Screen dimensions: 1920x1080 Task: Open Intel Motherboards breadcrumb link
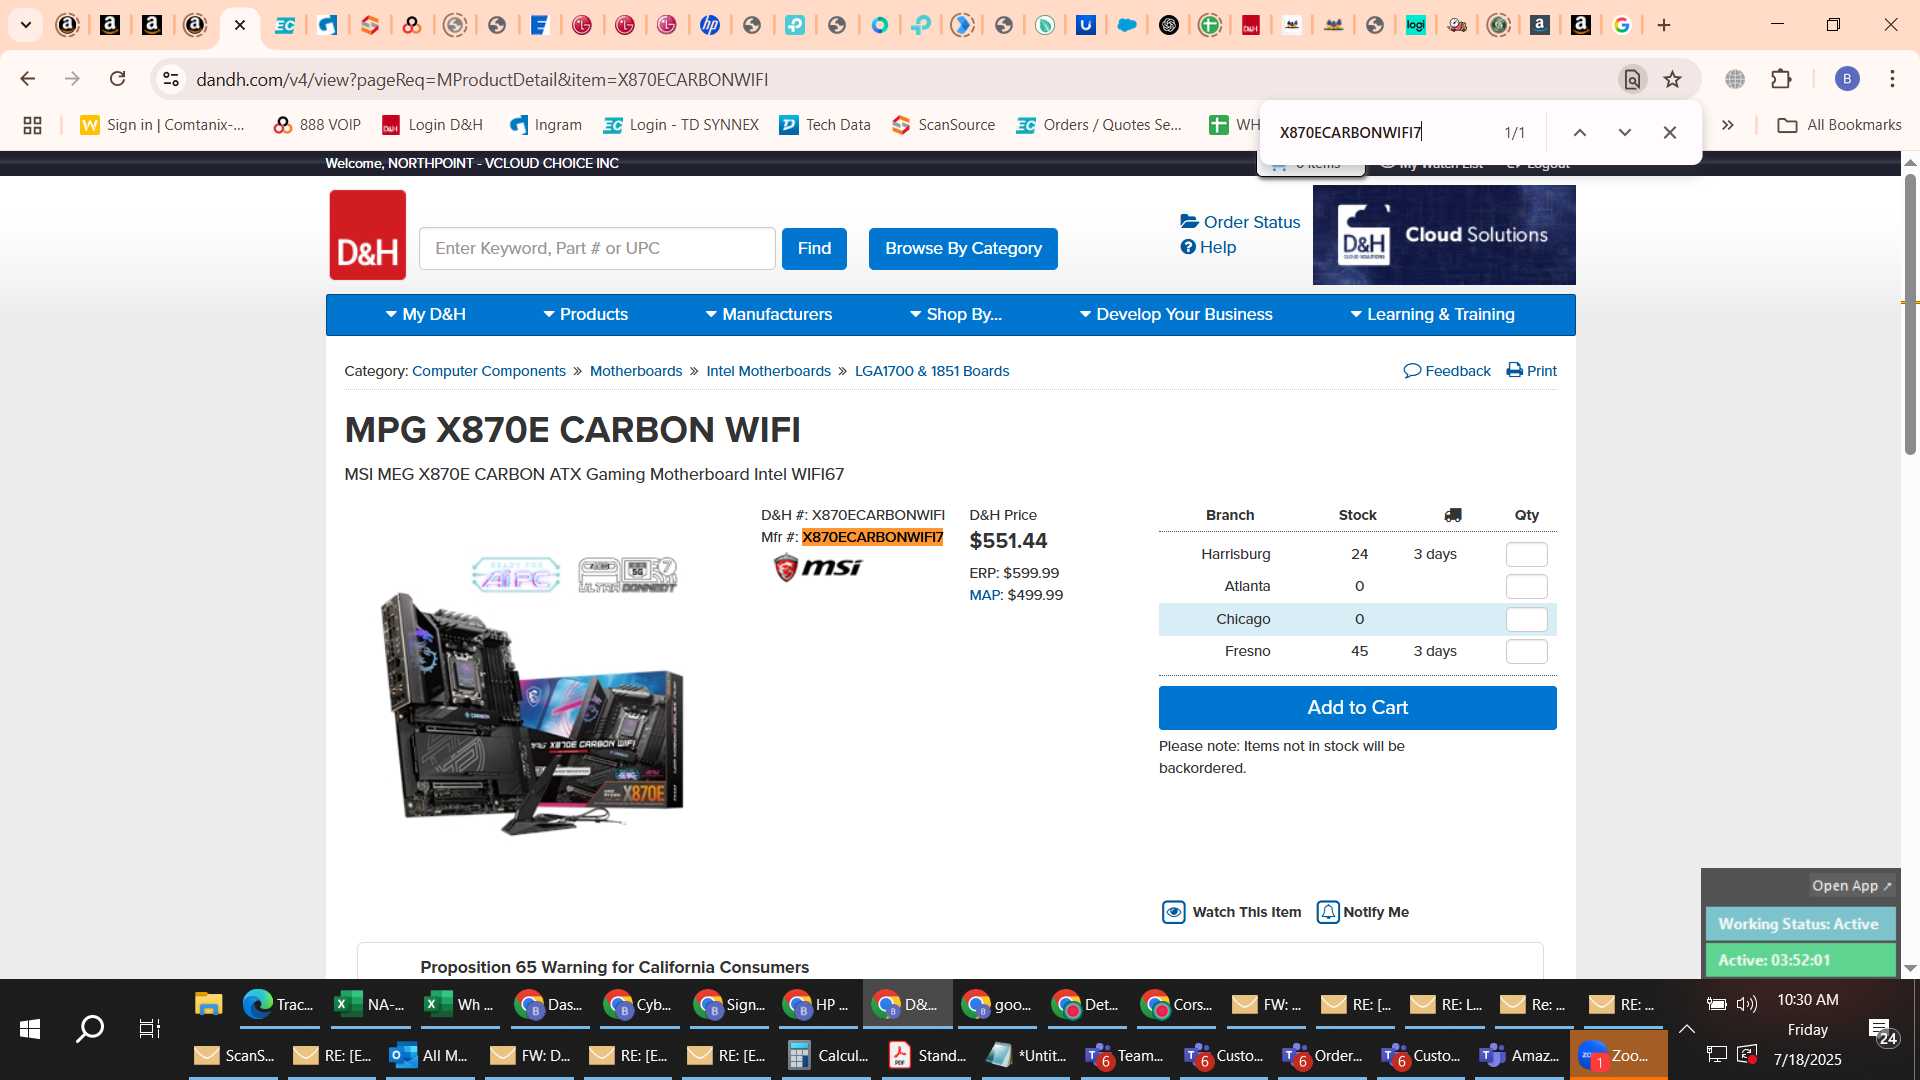768,371
